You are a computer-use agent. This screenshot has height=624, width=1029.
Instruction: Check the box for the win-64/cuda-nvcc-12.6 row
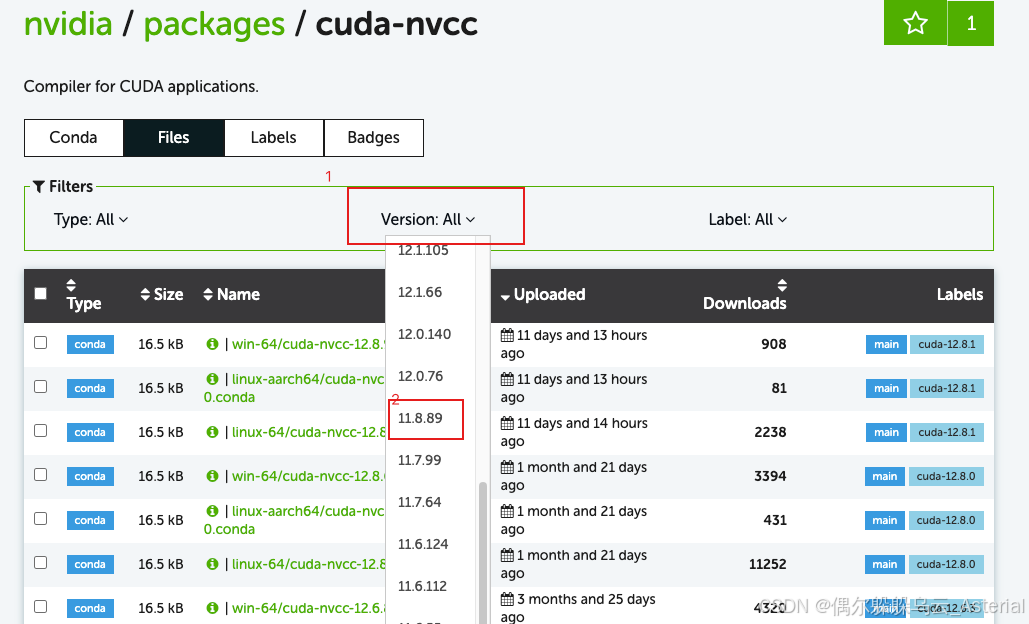tap(41, 606)
